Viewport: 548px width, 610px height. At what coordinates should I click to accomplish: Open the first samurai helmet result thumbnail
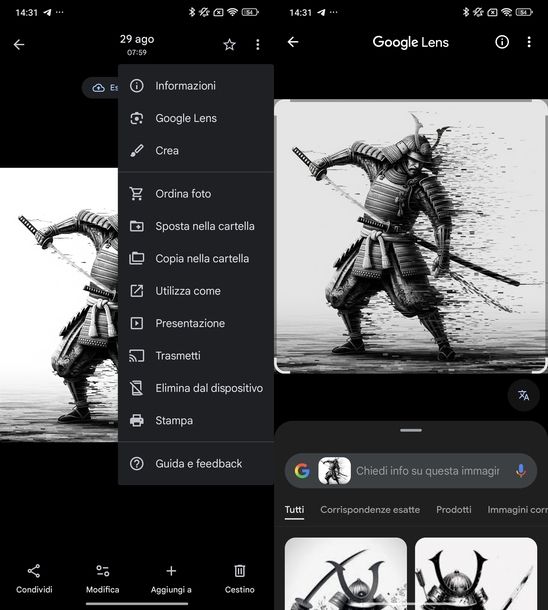346,573
